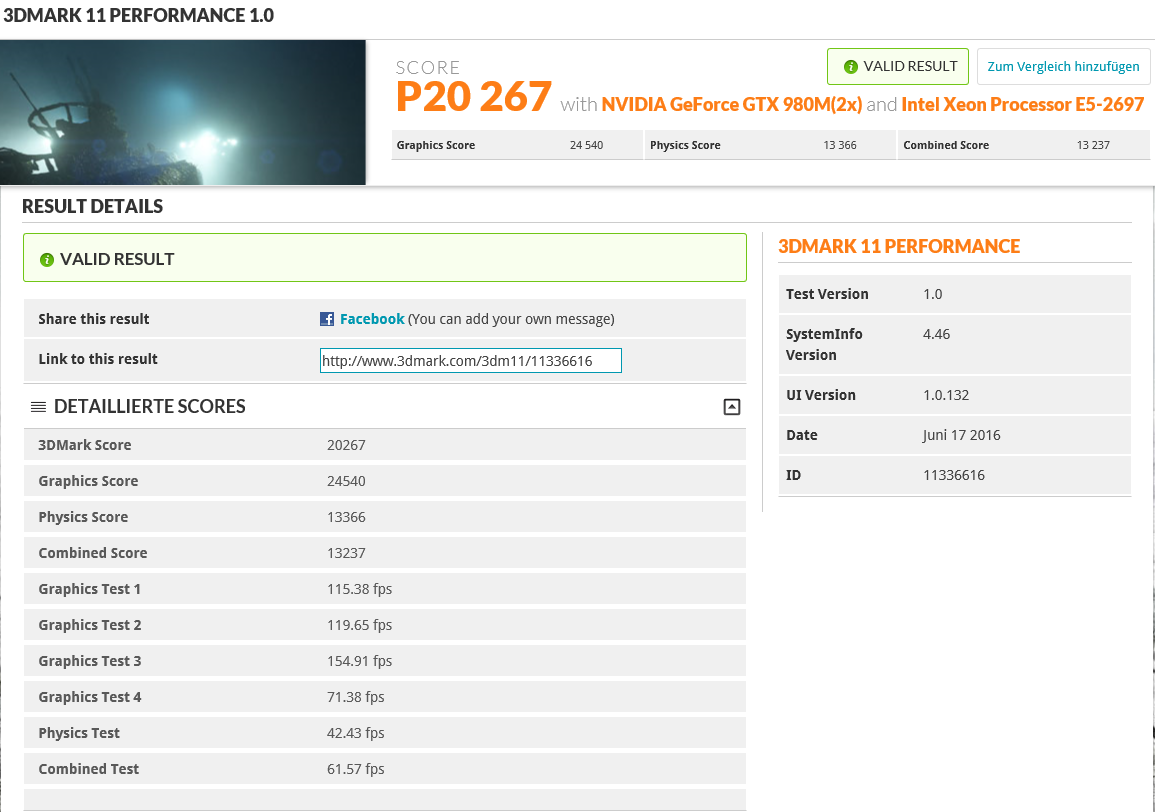Click the Graphics Score value 24540
This screenshot has height=812, width=1155.
tap(346, 481)
